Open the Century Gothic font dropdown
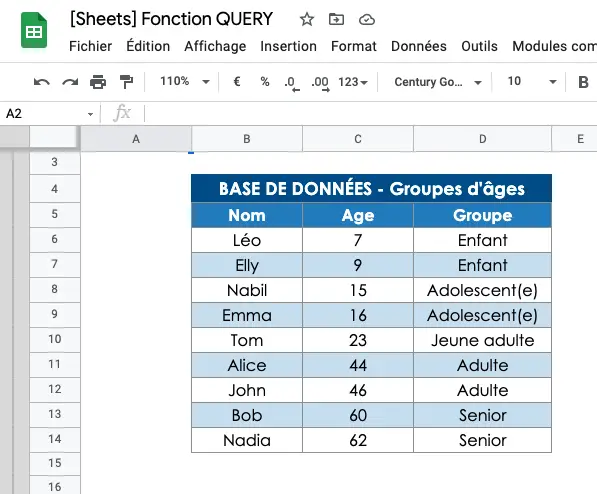597x494 pixels. (x=438, y=82)
